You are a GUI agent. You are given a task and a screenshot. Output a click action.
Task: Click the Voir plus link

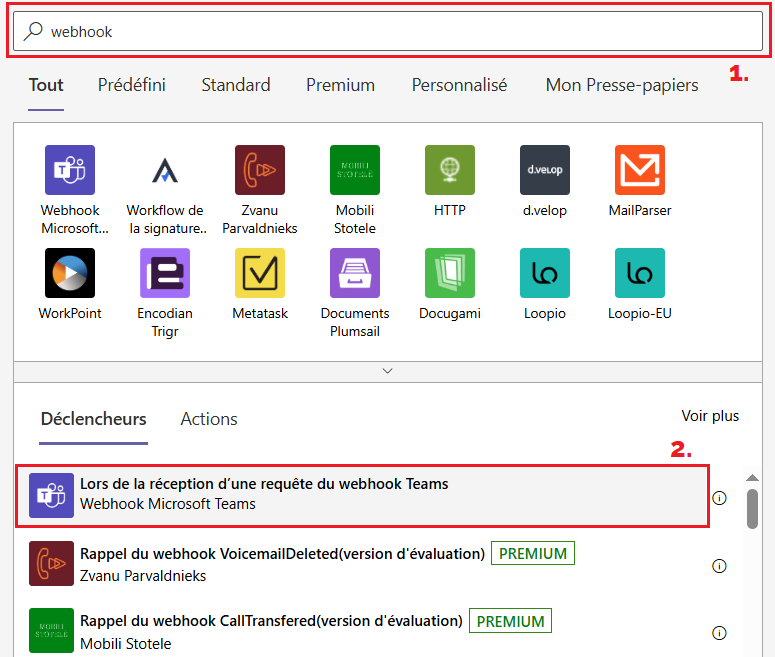coord(710,416)
